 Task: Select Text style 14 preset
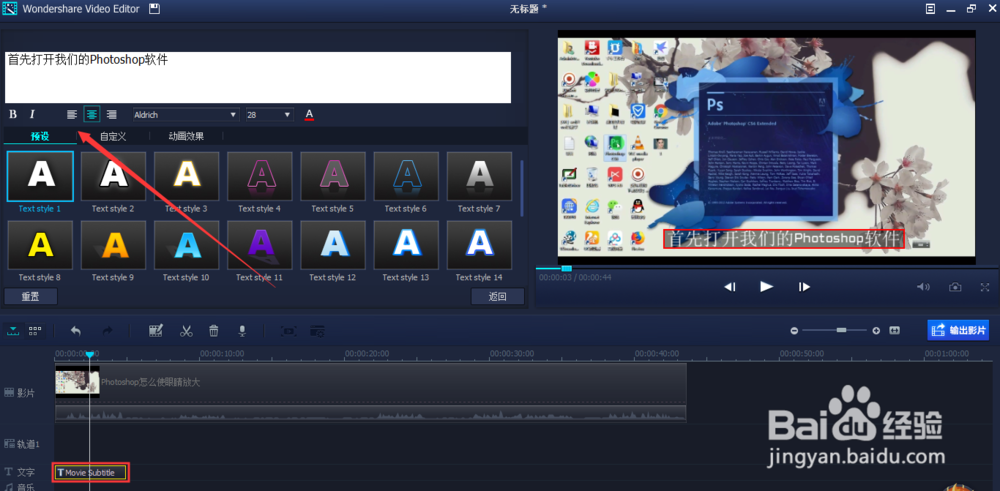point(479,245)
